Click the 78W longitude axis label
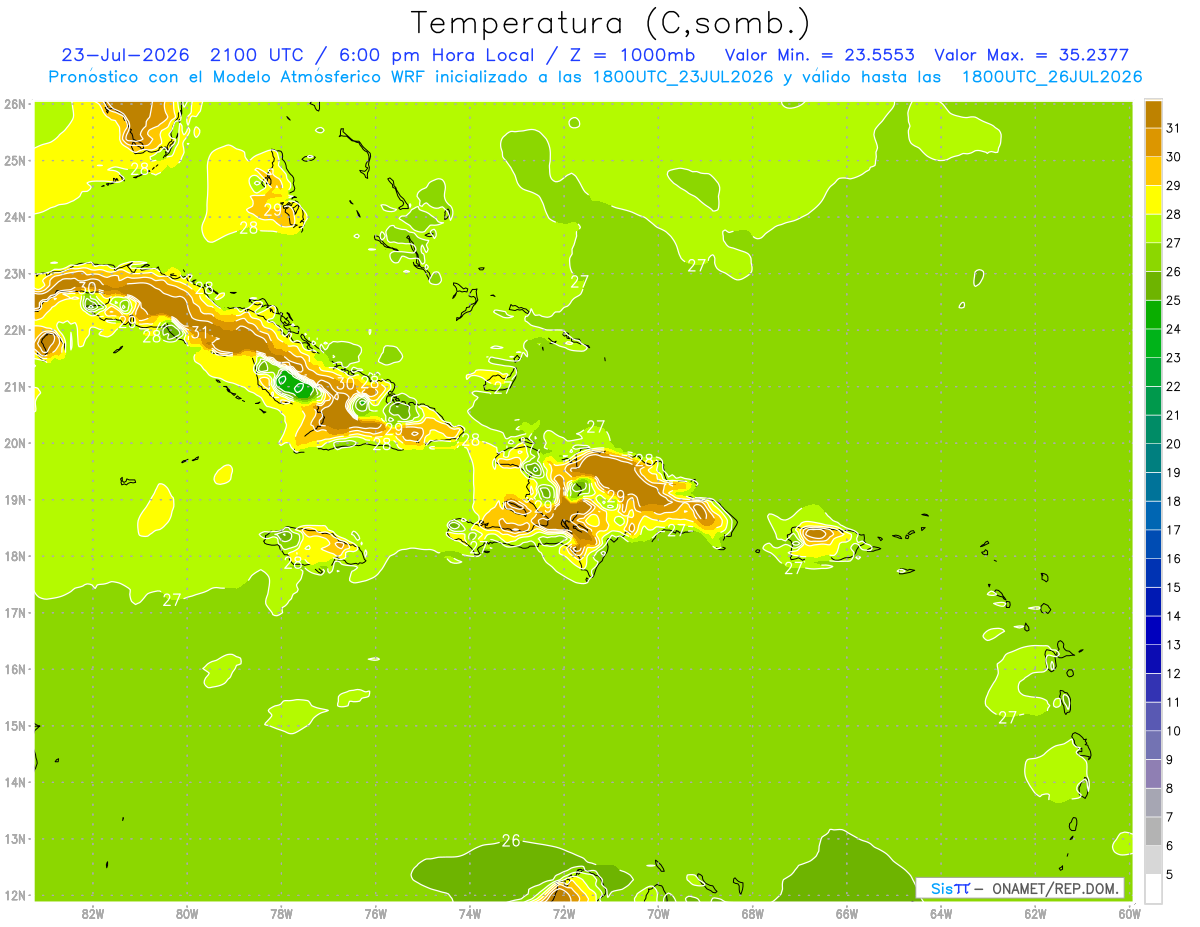 pyautogui.click(x=281, y=913)
